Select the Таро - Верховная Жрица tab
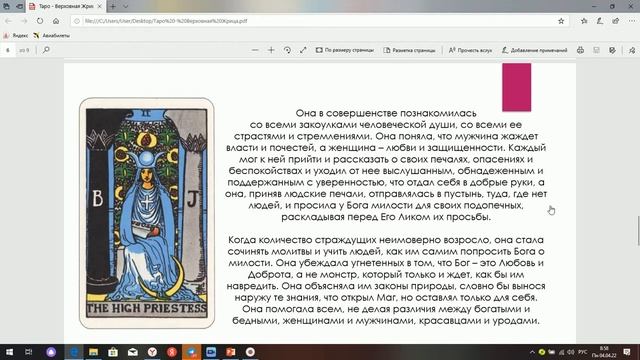Image resolution: width=640 pixels, height=360 pixels. tap(65, 7)
